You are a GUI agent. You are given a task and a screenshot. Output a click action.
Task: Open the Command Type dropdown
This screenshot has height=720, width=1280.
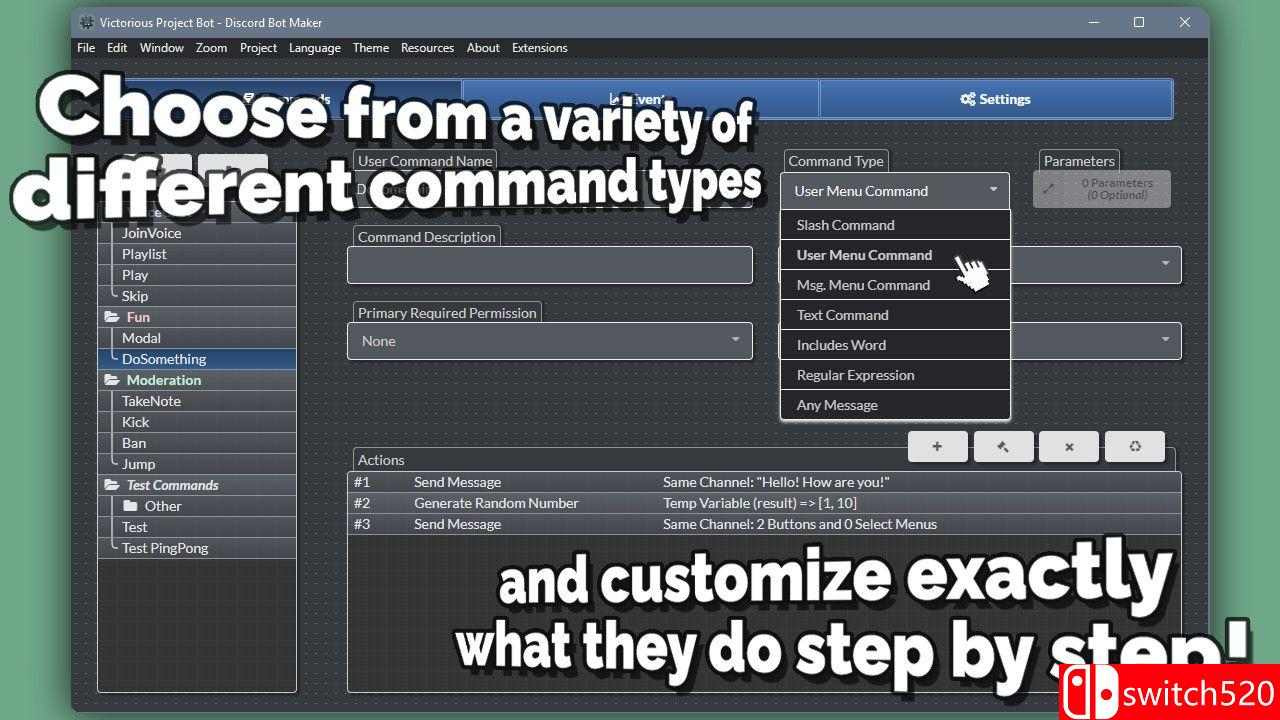pos(894,191)
